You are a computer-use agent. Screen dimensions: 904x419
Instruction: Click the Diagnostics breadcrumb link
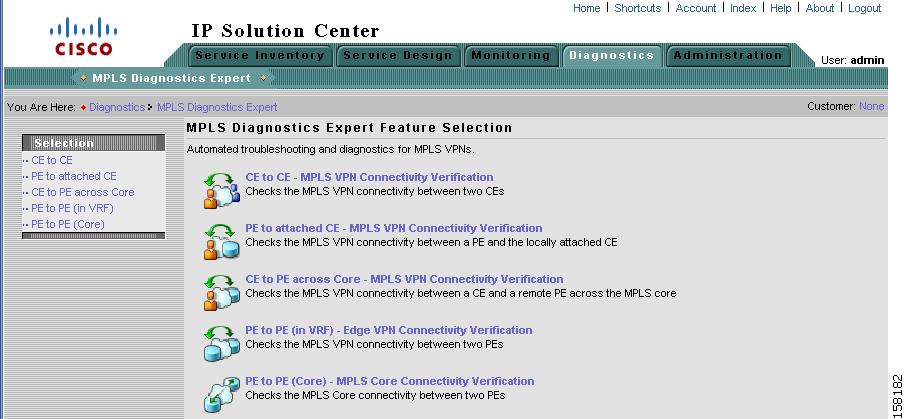[117, 107]
